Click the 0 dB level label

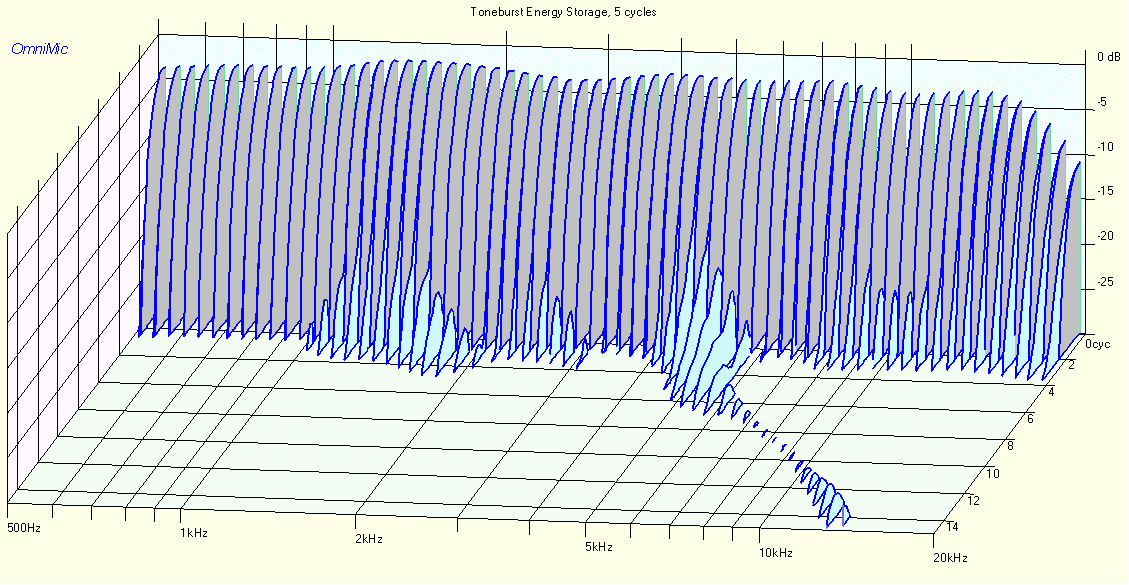tap(1109, 57)
